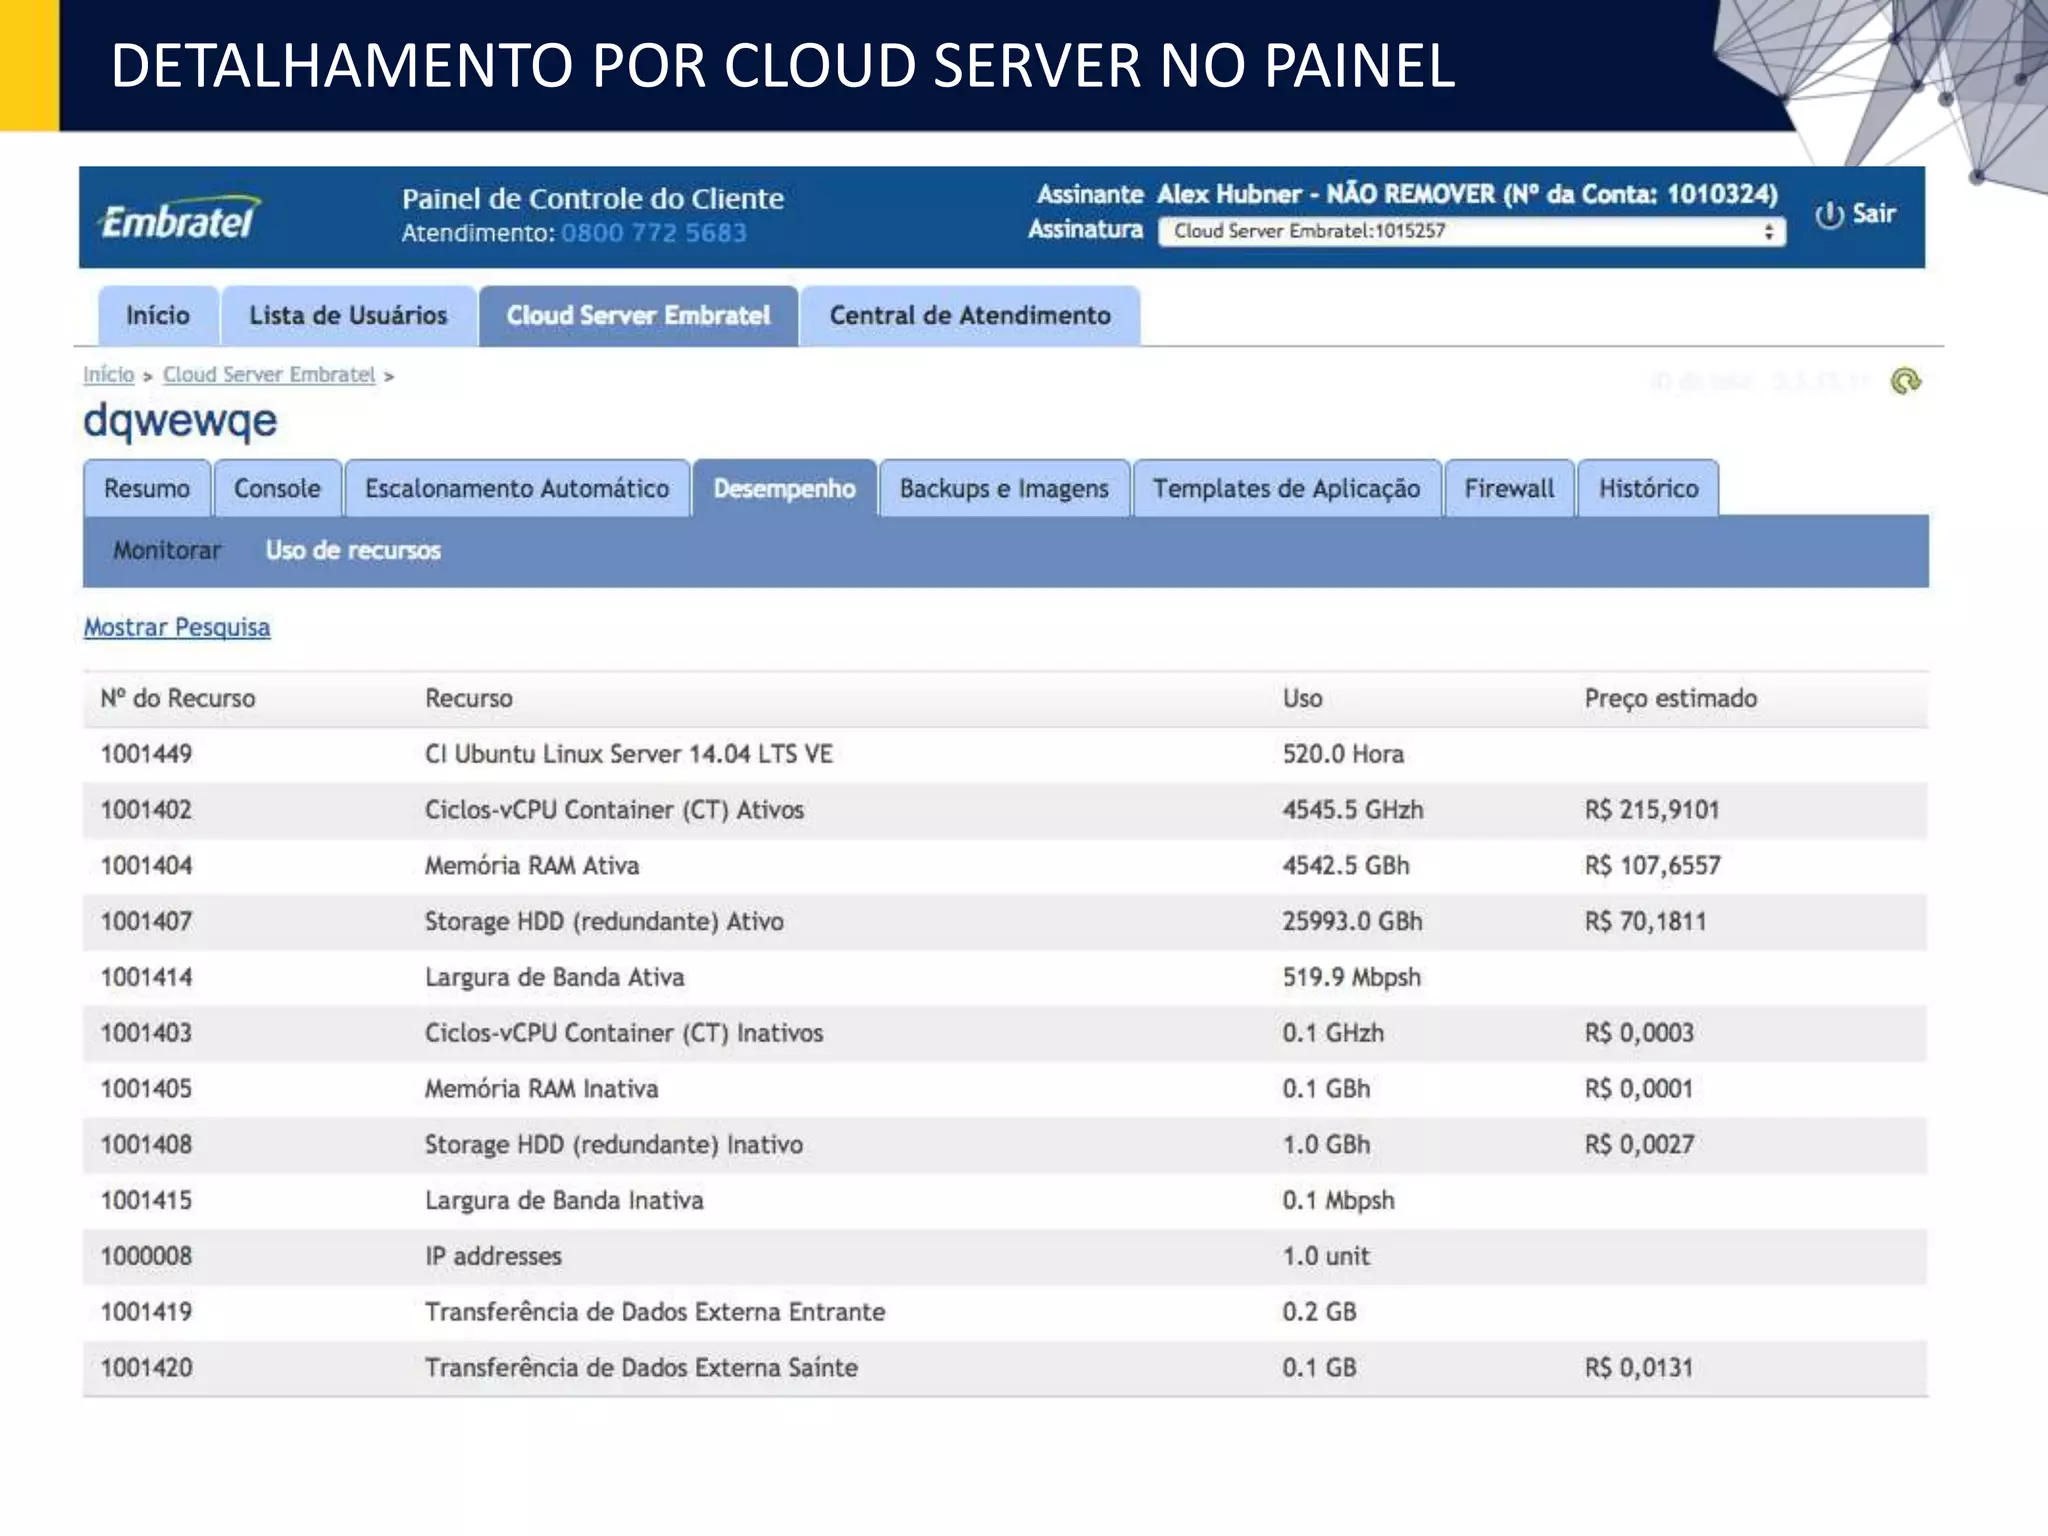This screenshot has width=2048, height=1536.
Task: Click the R$ 0,0131 price
Action: (x=1639, y=1368)
